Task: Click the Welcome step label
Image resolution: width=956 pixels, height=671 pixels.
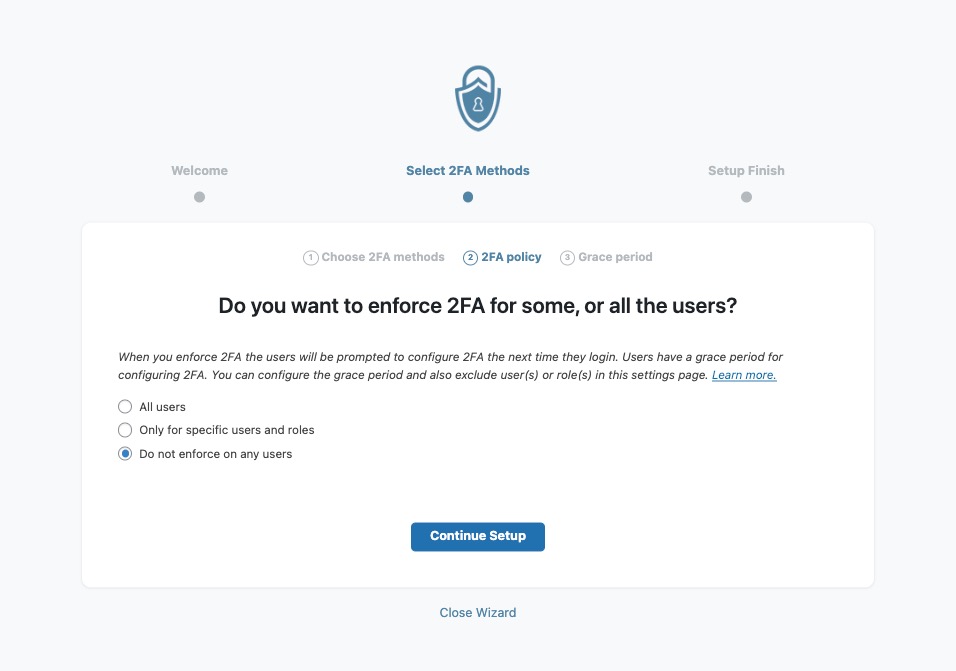Action: pyautogui.click(x=199, y=171)
